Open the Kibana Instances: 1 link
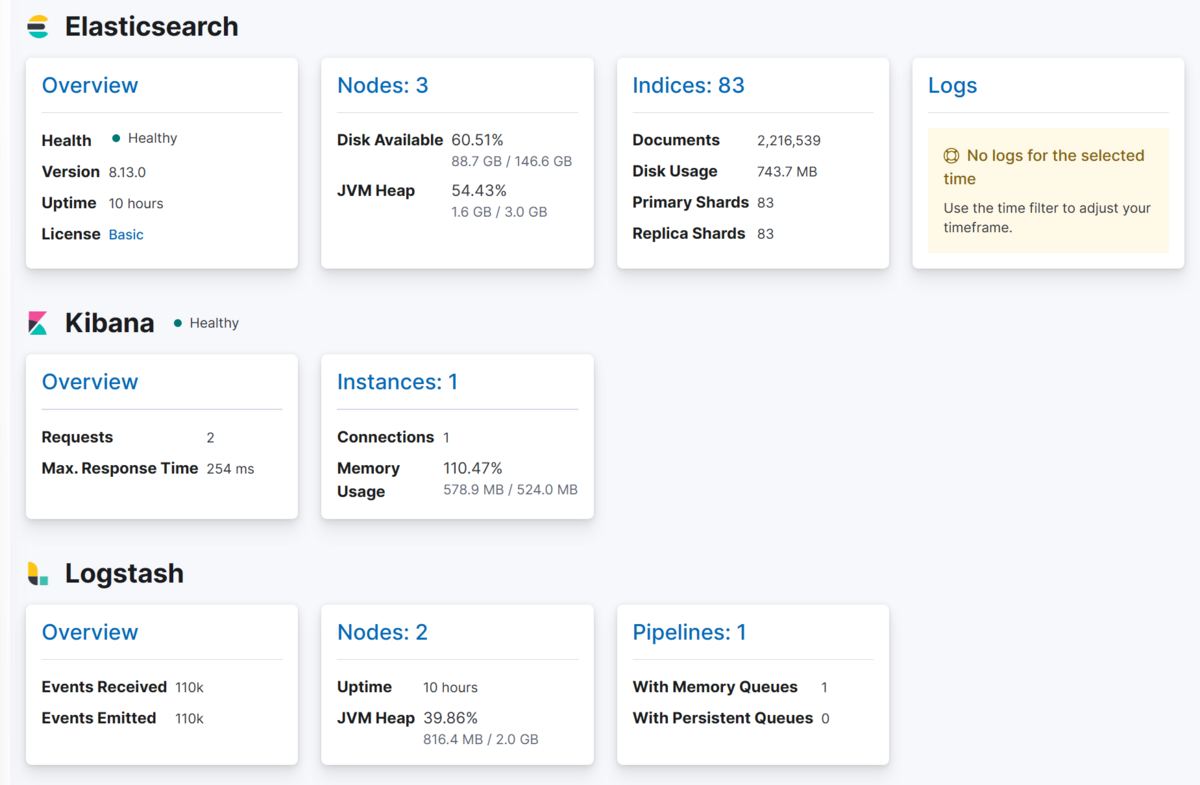1200x785 pixels. tap(398, 382)
